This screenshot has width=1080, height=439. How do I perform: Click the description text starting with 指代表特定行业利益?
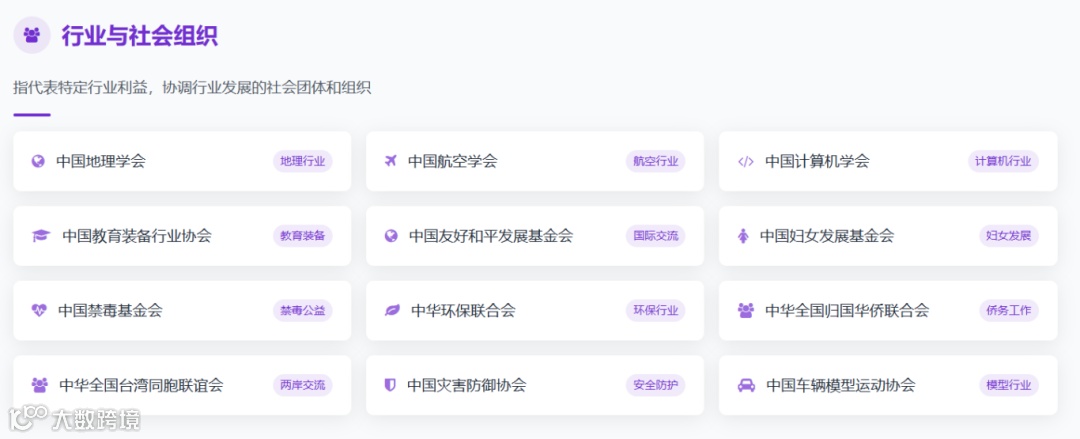[x=192, y=88]
